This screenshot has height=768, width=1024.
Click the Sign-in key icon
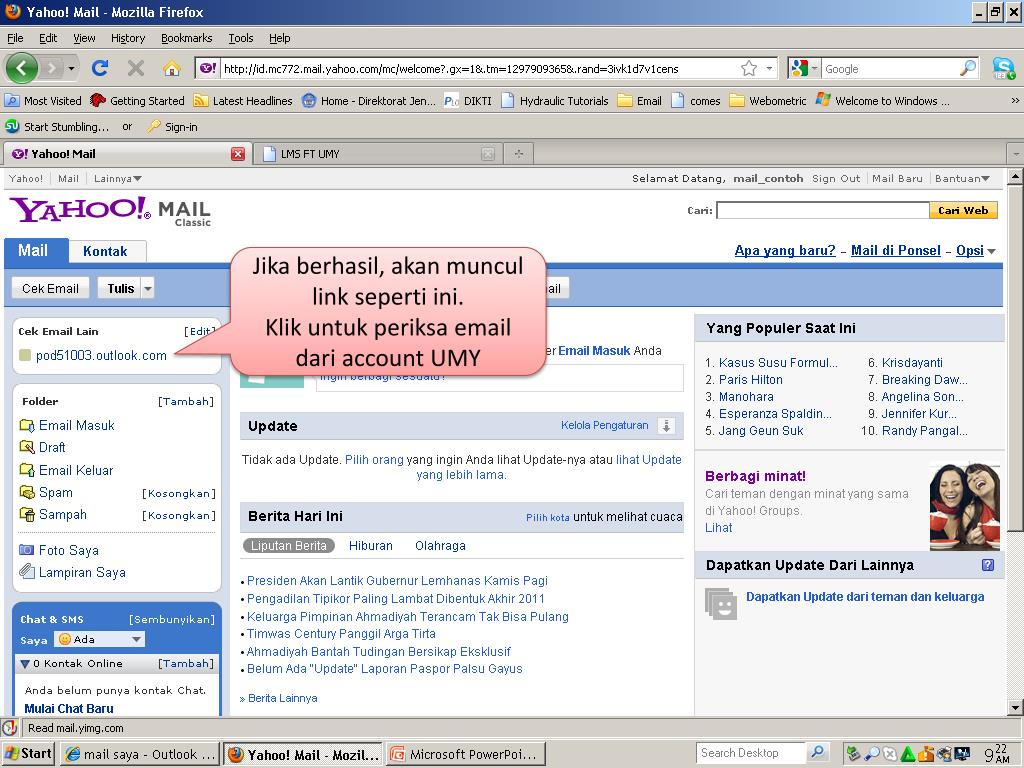coord(154,126)
